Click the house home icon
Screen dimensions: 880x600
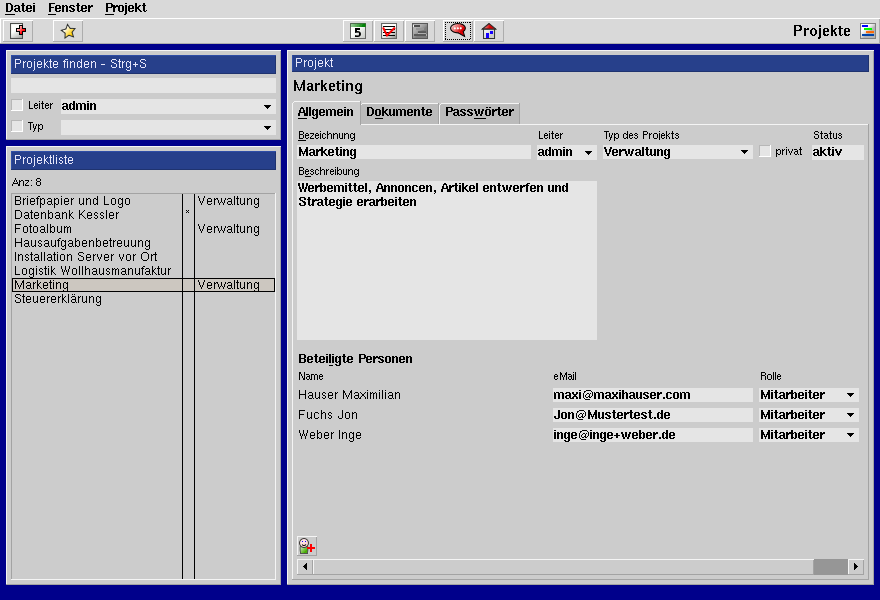point(489,31)
